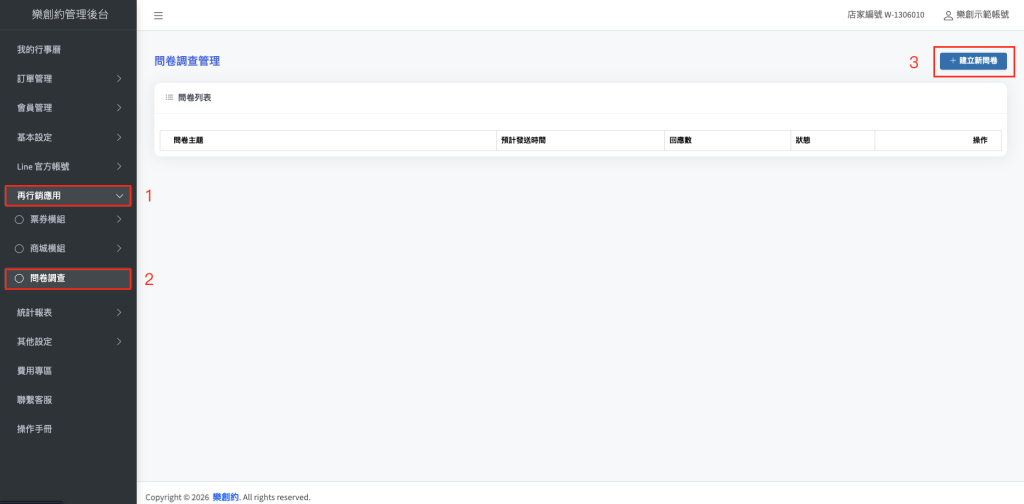Viewport: 1024px width, 504px height.
Task: Click the hamburger menu icon
Action: (x=158, y=16)
